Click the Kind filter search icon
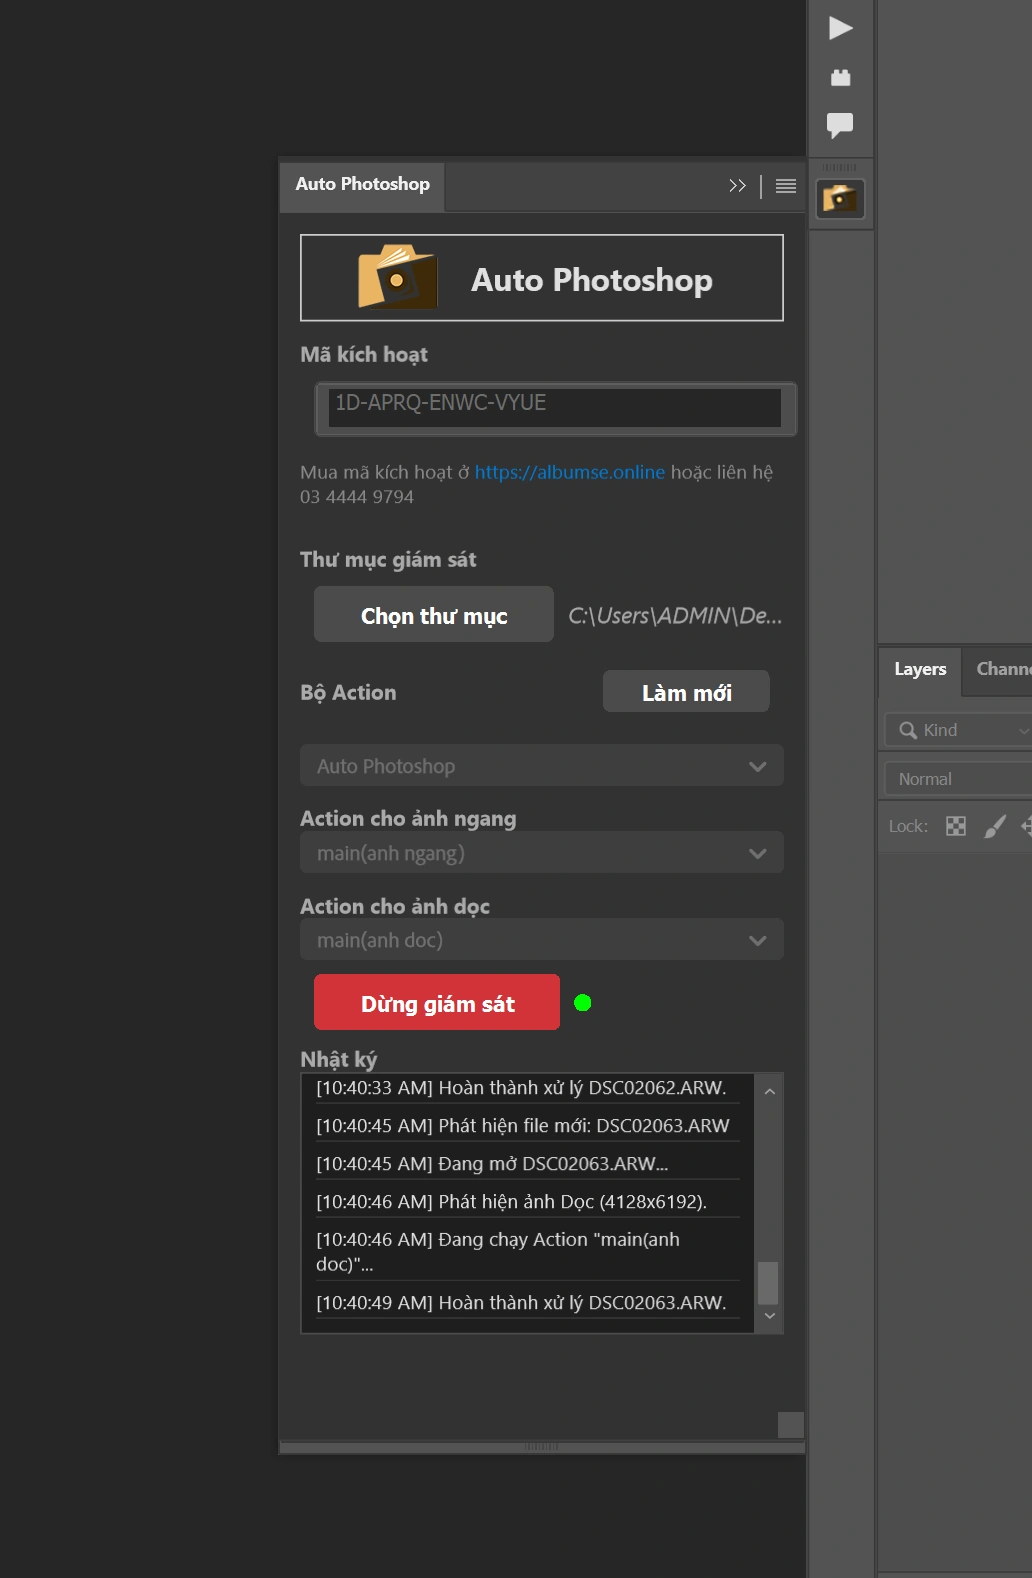This screenshot has width=1032, height=1578. tap(908, 730)
